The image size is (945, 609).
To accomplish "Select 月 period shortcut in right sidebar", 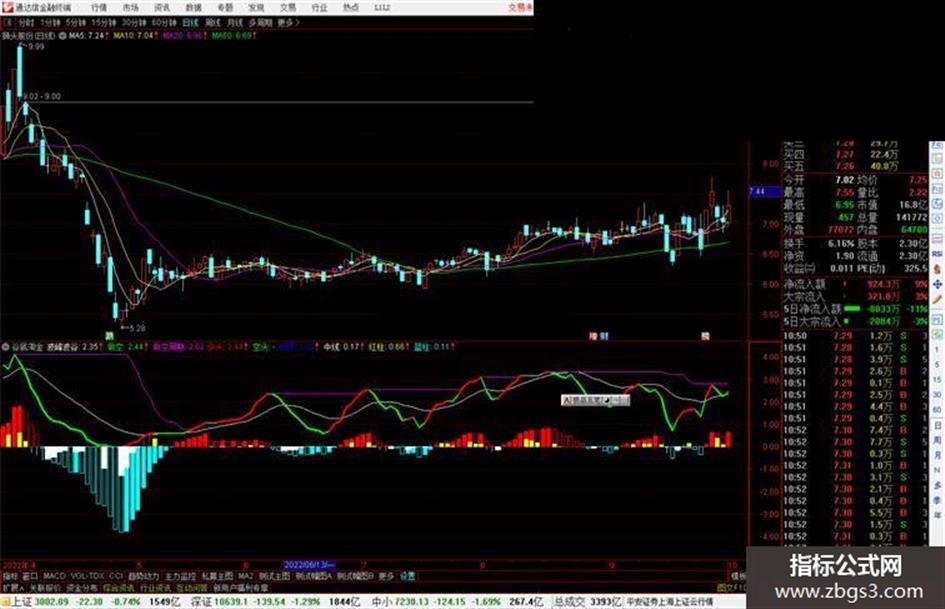I will coord(937,455).
